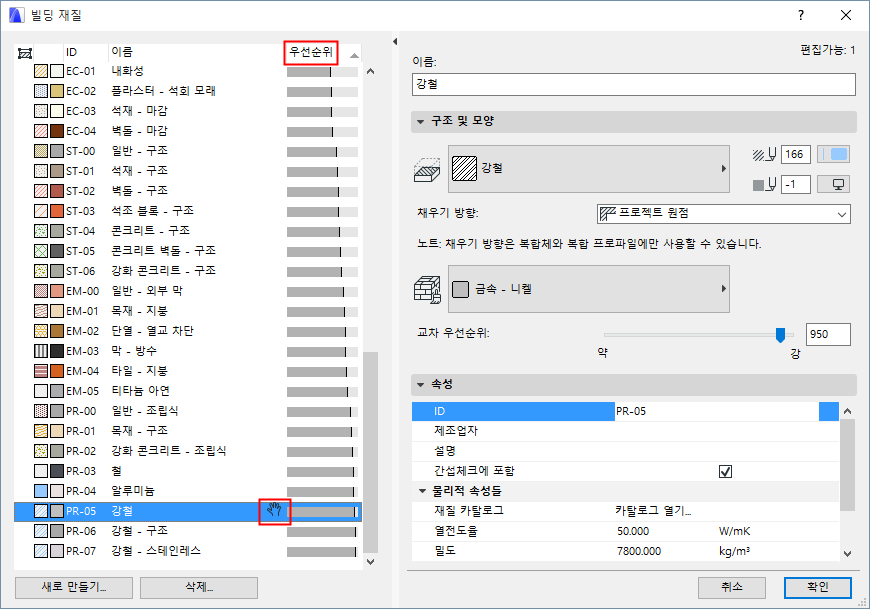This screenshot has height=609, width=870.
Task: Click the surface icon of EM-04
Action: point(57,371)
